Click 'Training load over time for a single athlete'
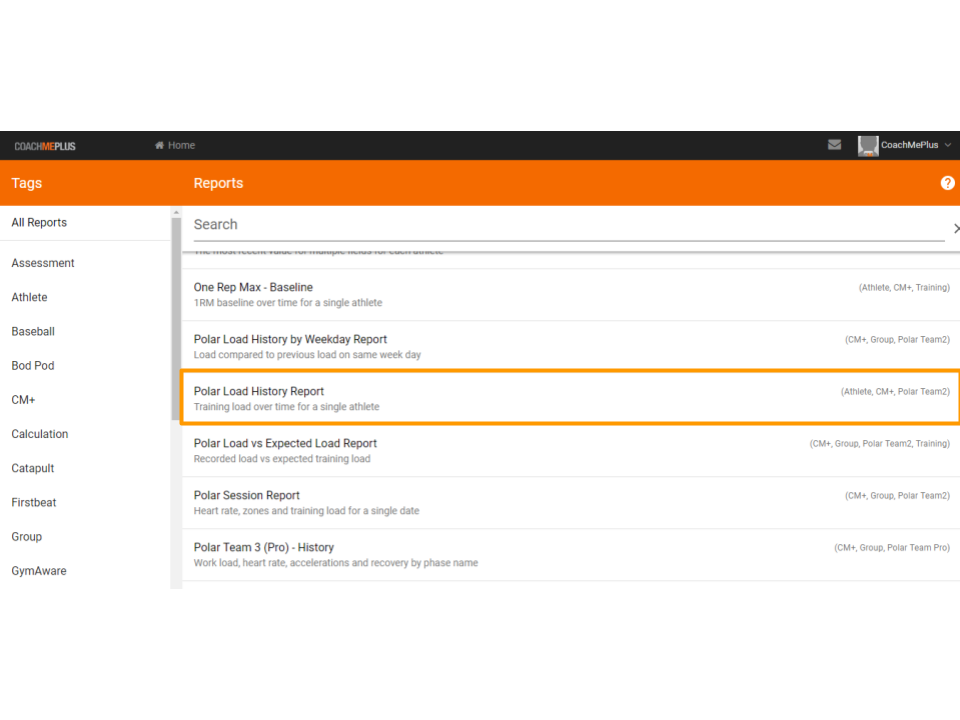 coord(287,407)
